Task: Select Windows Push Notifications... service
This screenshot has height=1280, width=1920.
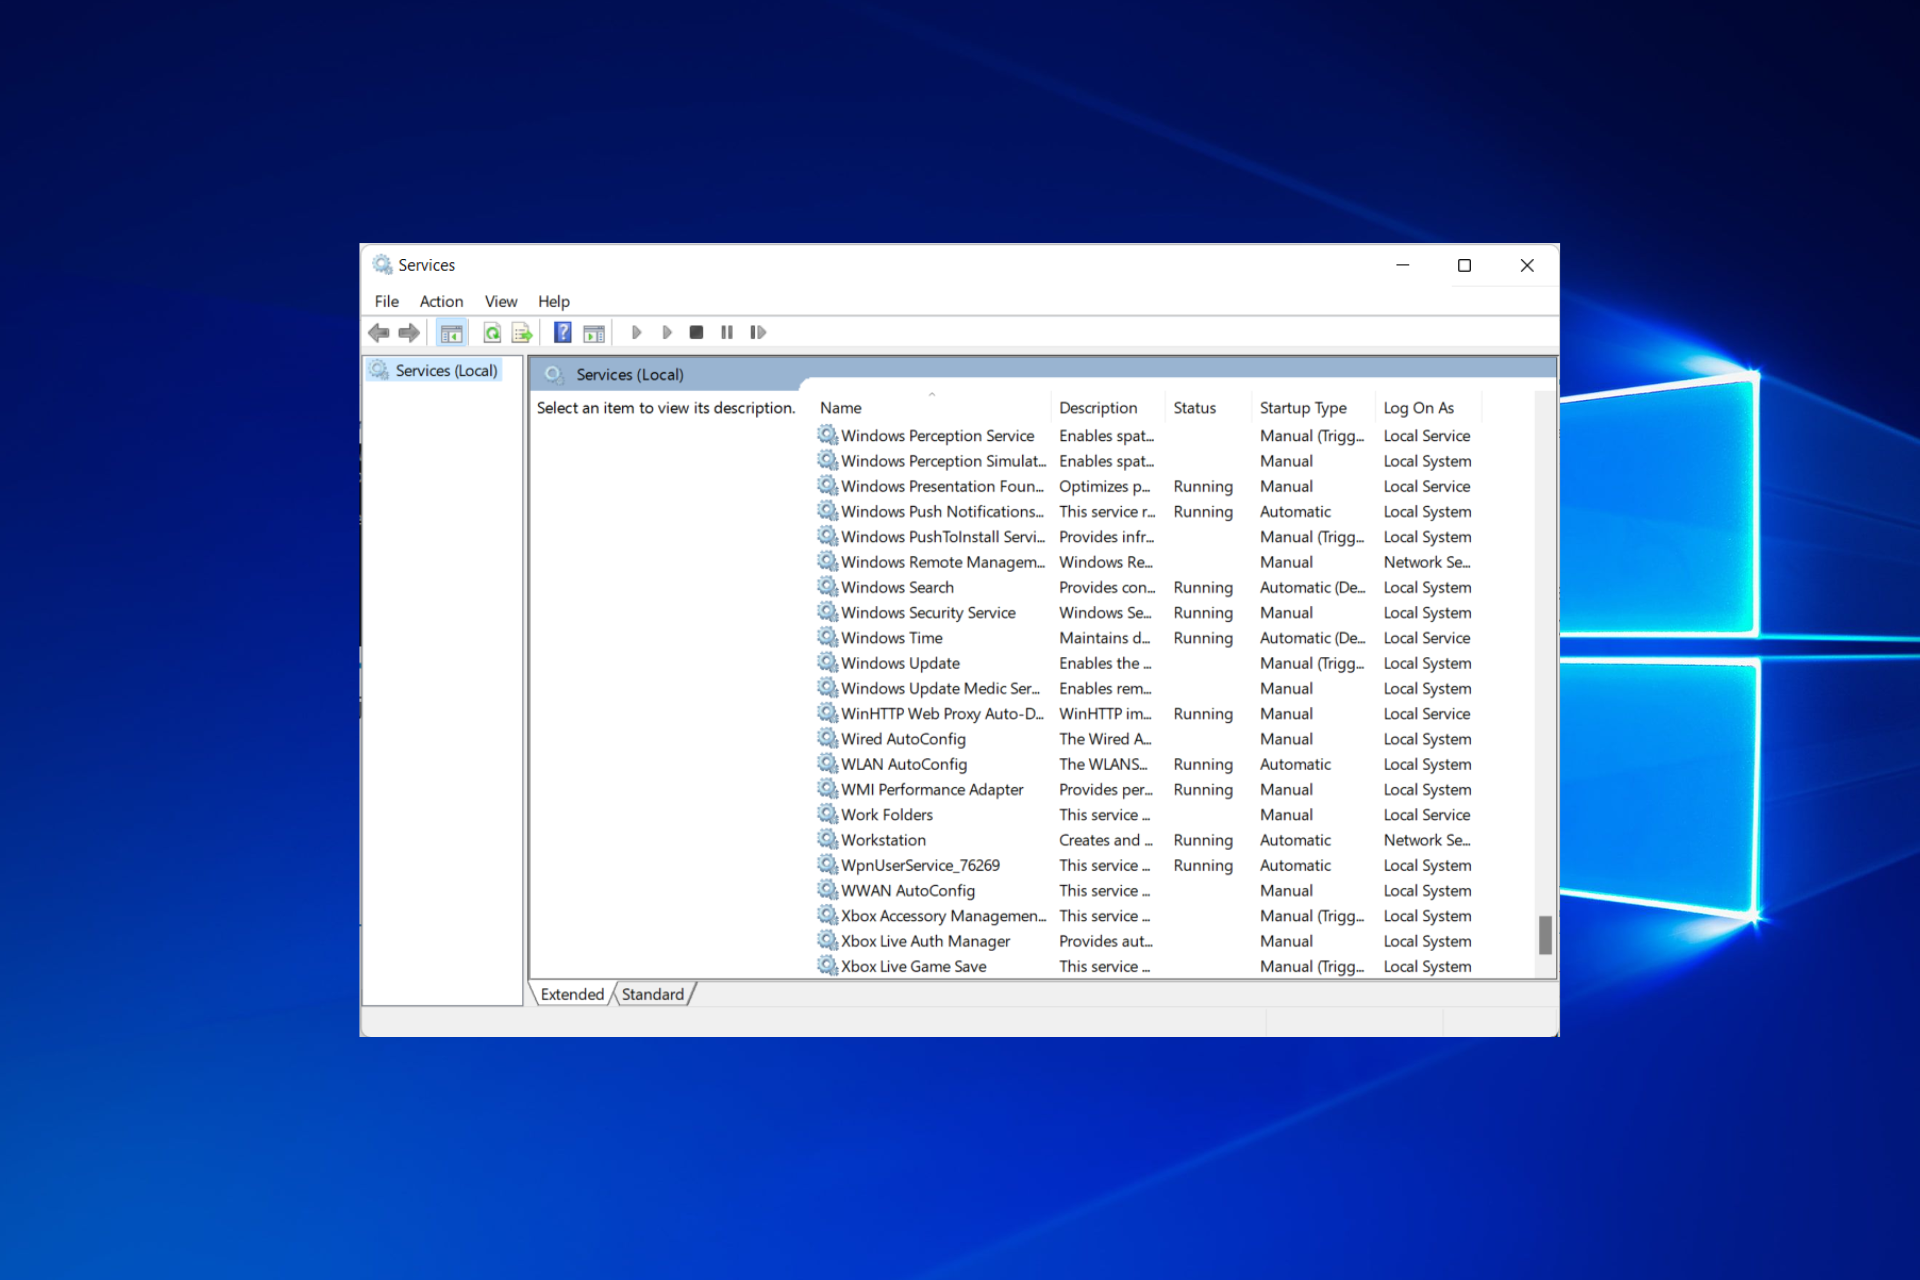Action: tap(942, 512)
